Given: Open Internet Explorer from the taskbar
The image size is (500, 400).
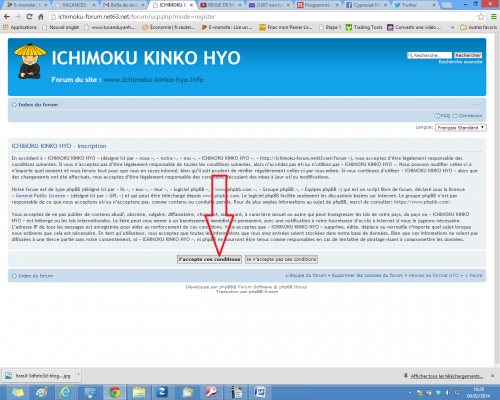Looking at the screenshot, I should coord(65,392).
